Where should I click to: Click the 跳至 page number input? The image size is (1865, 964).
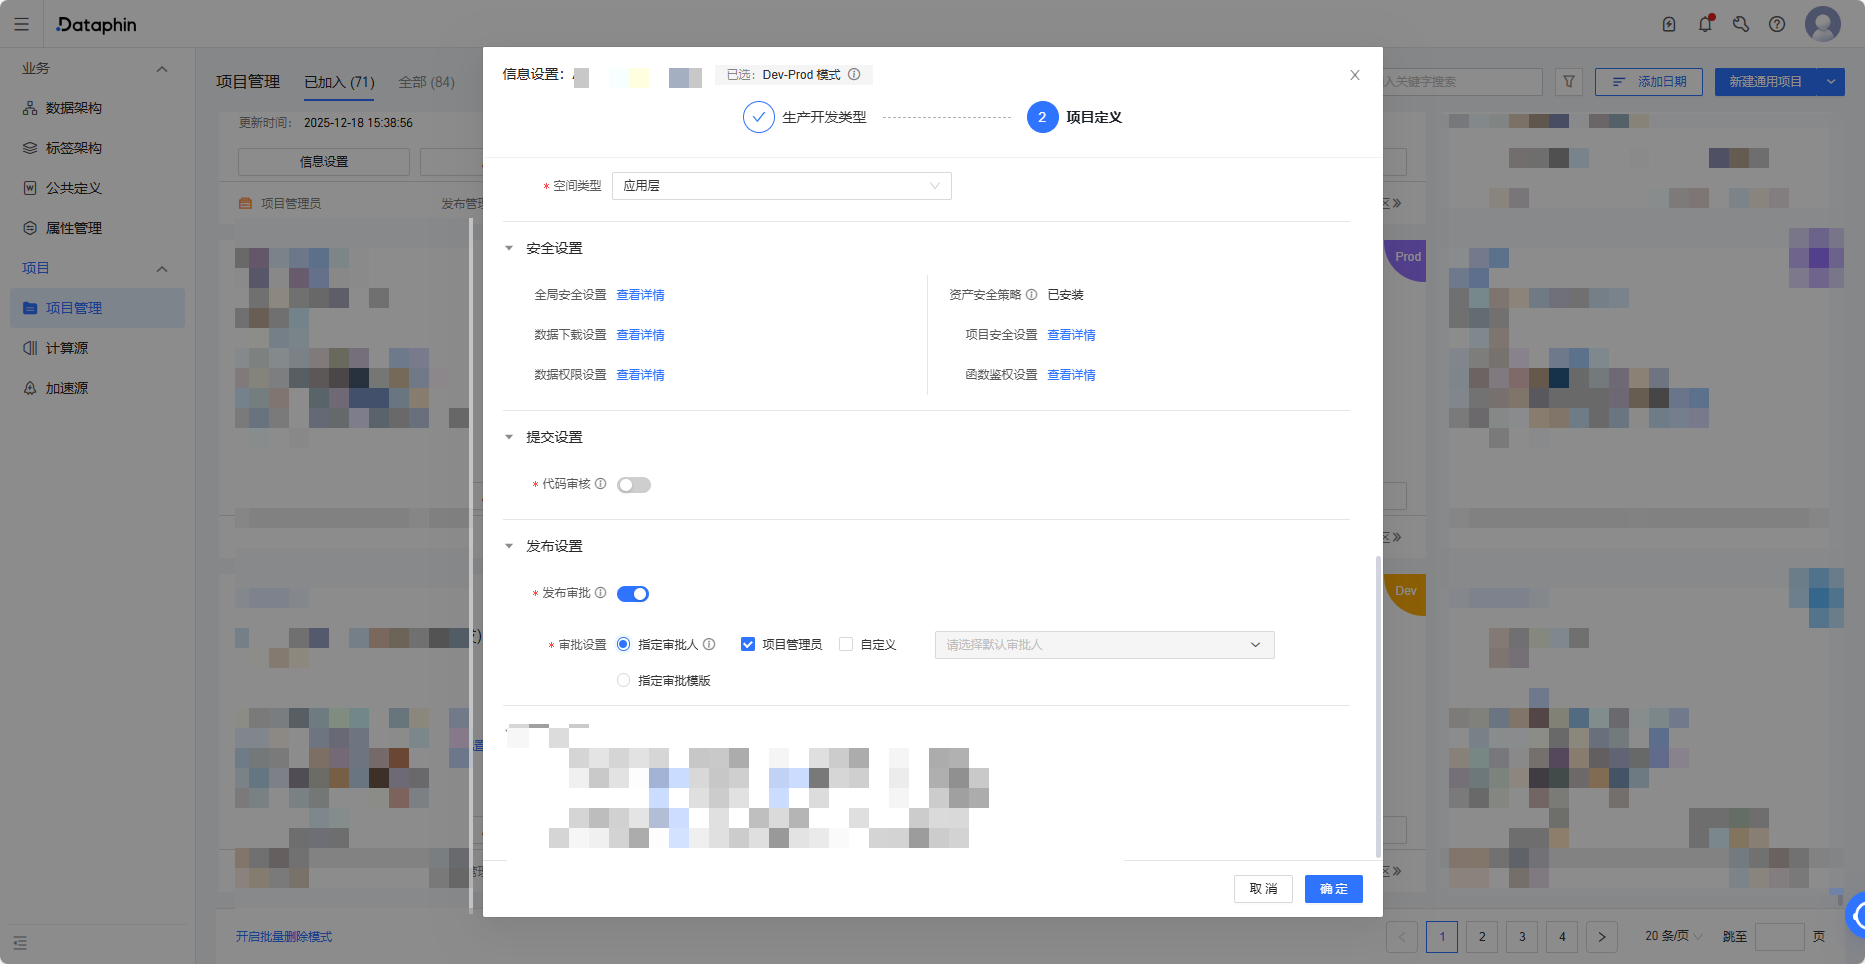point(1779,937)
